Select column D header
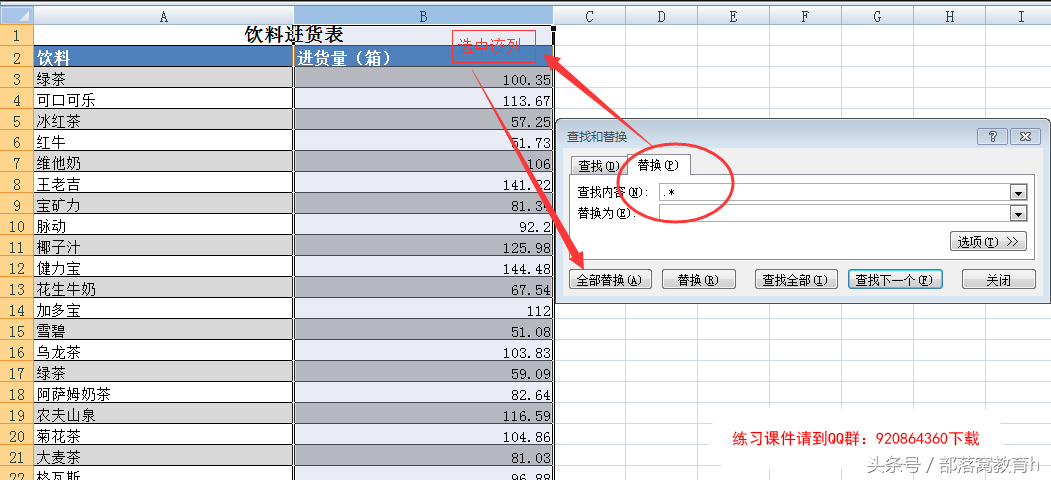This screenshot has height=480, width=1051. pos(662,16)
